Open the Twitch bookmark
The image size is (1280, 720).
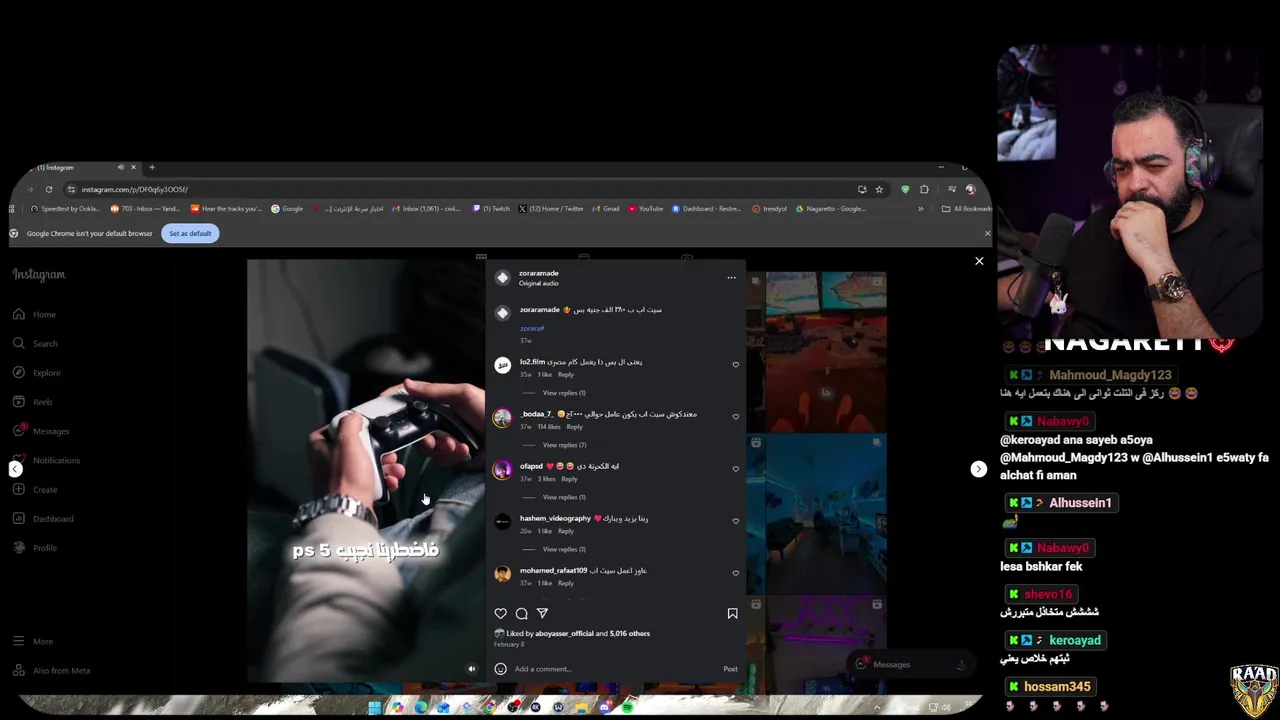coord(491,209)
